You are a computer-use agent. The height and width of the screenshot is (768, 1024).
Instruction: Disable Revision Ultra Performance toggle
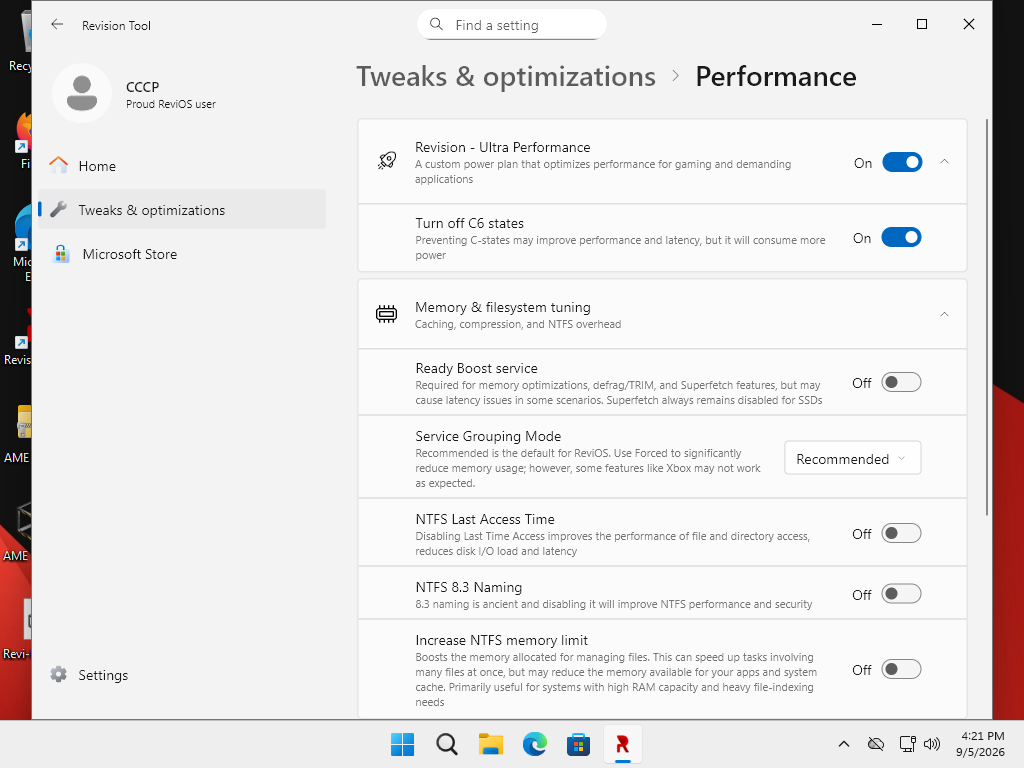[902, 163]
